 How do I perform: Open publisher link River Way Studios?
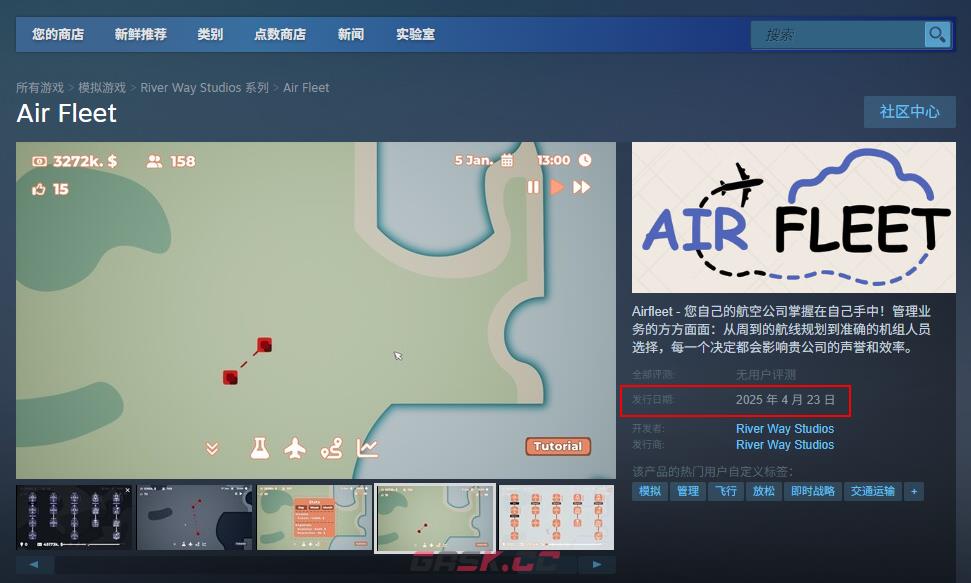pyautogui.click(x=785, y=445)
